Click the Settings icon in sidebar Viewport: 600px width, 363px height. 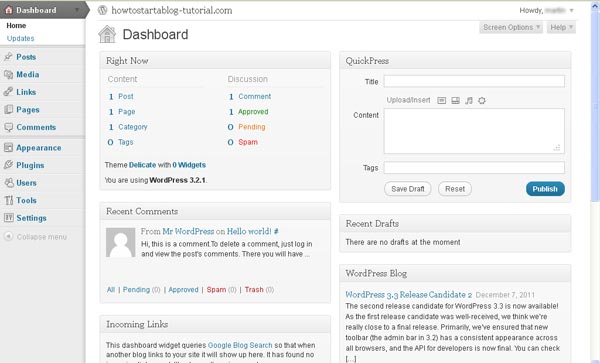coord(8,218)
